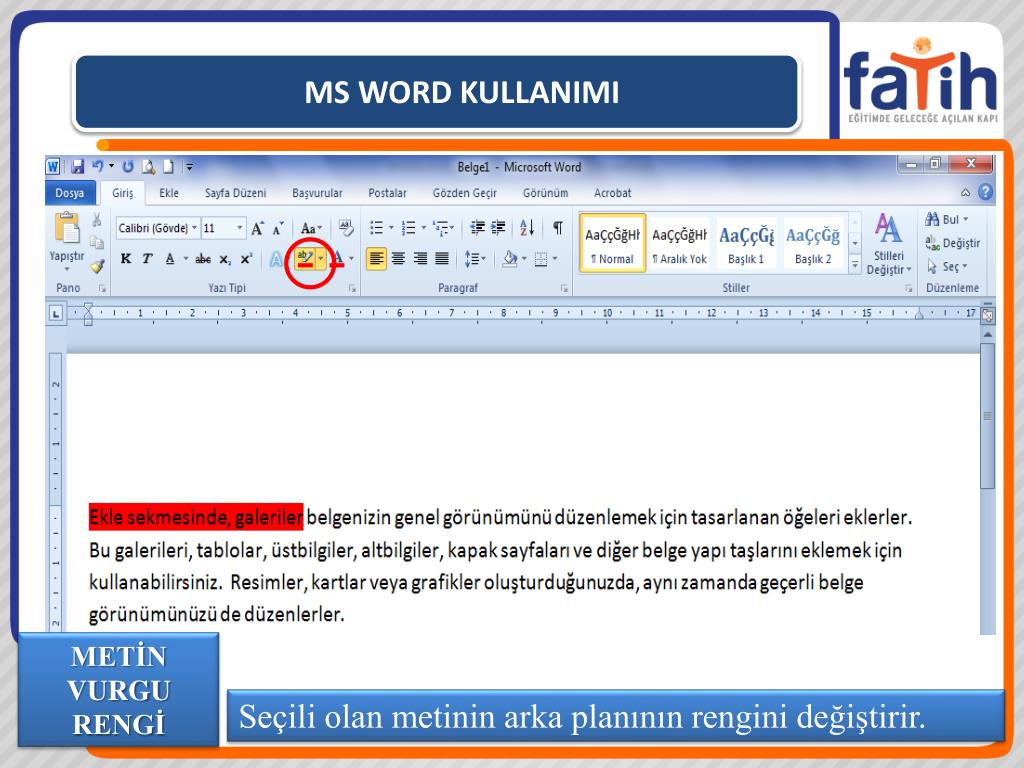Open Word Help question mark icon
The image size is (1024, 768).
coord(985,192)
